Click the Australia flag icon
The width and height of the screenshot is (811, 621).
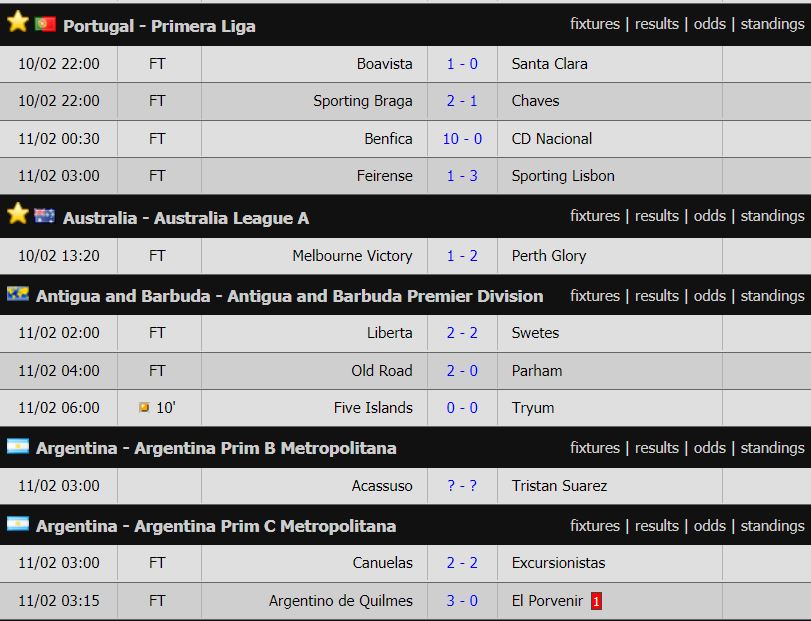click(x=44, y=216)
